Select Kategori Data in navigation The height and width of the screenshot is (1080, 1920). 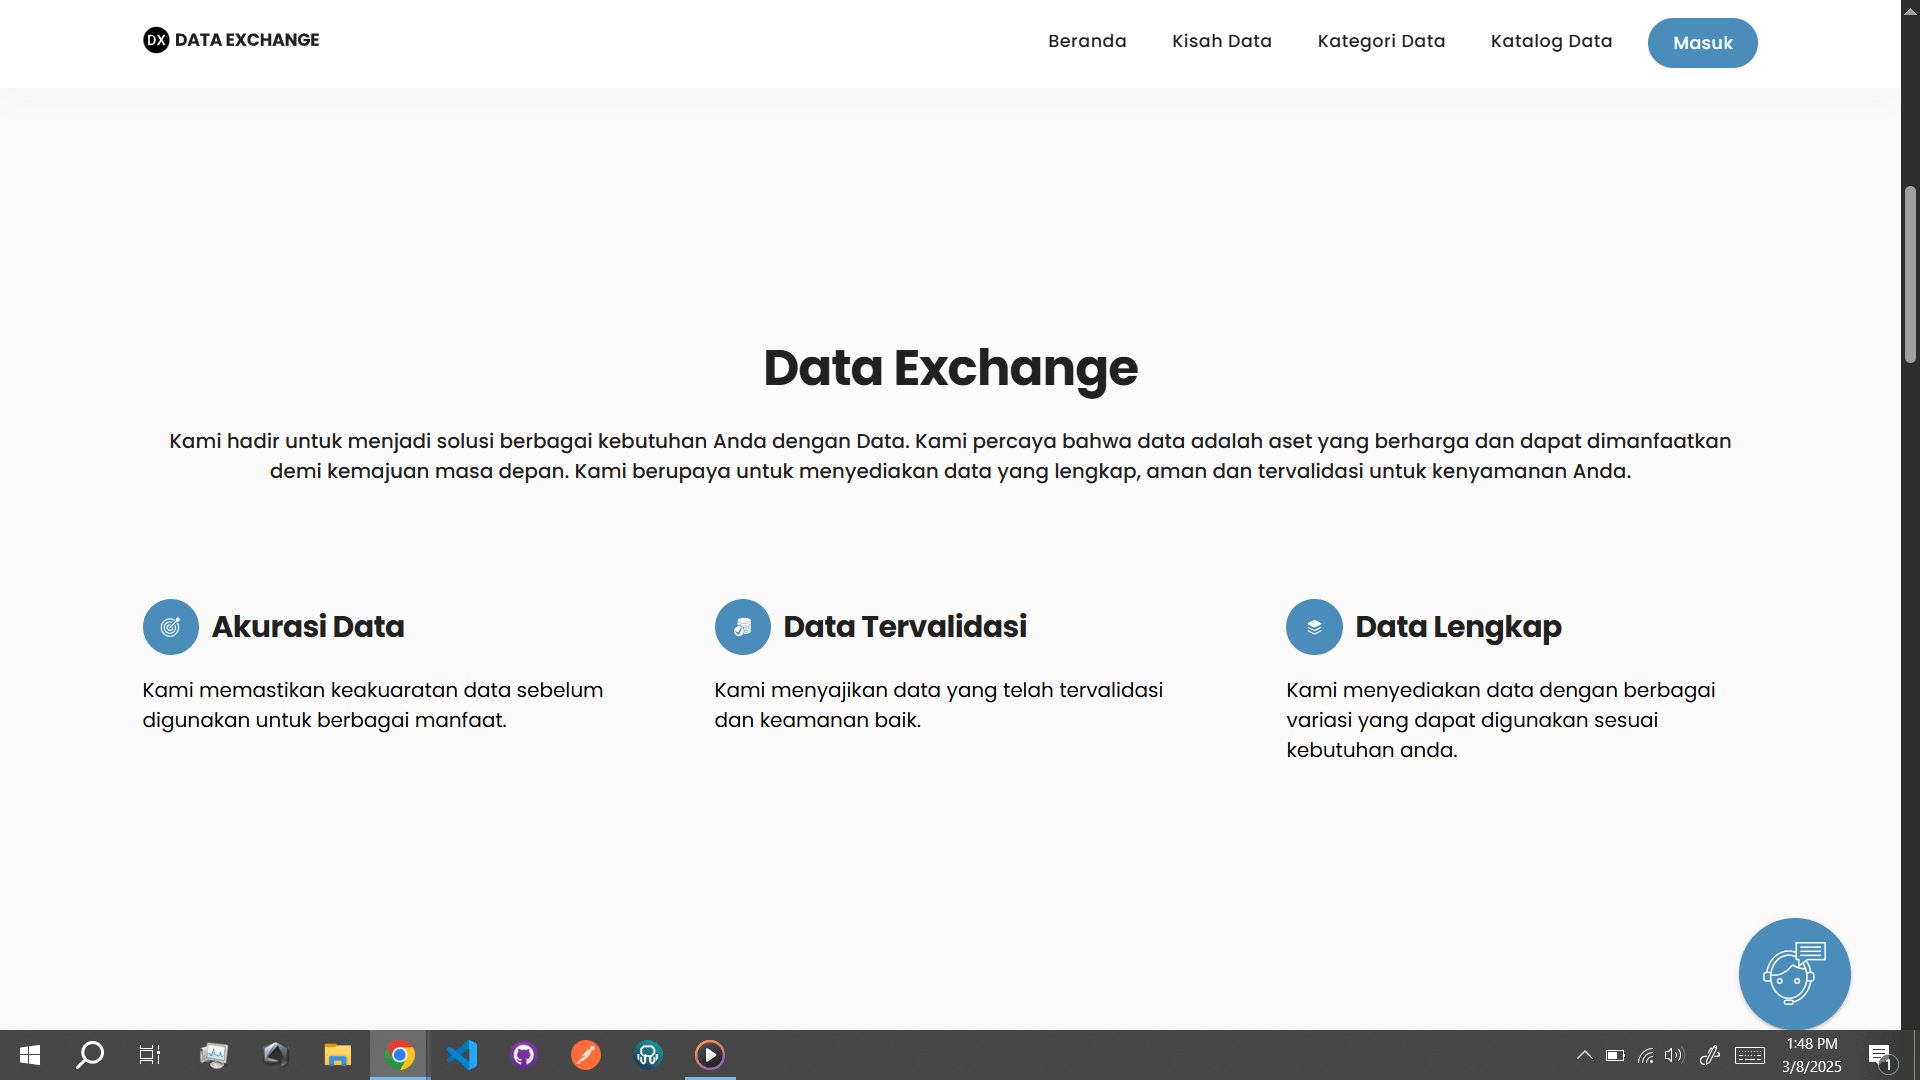click(1381, 41)
